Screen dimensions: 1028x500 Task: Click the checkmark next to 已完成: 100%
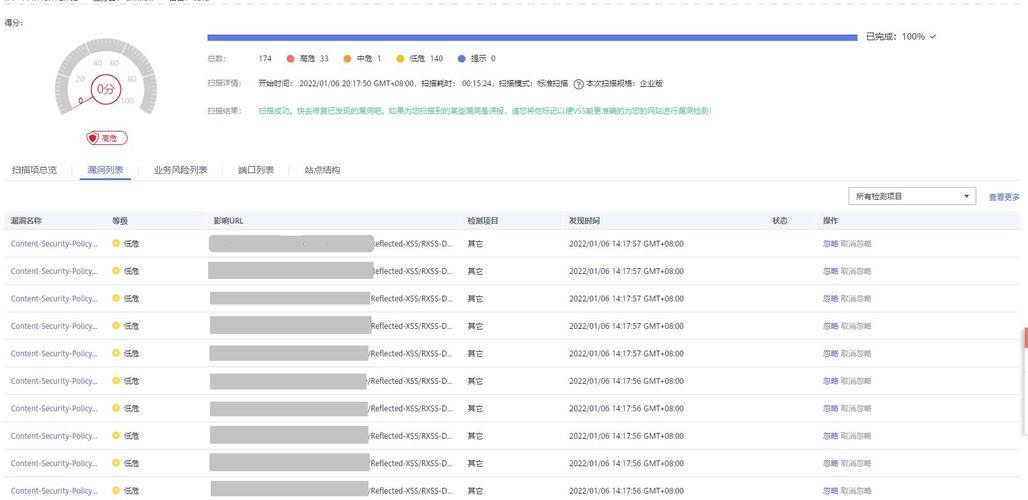tap(932, 37)
